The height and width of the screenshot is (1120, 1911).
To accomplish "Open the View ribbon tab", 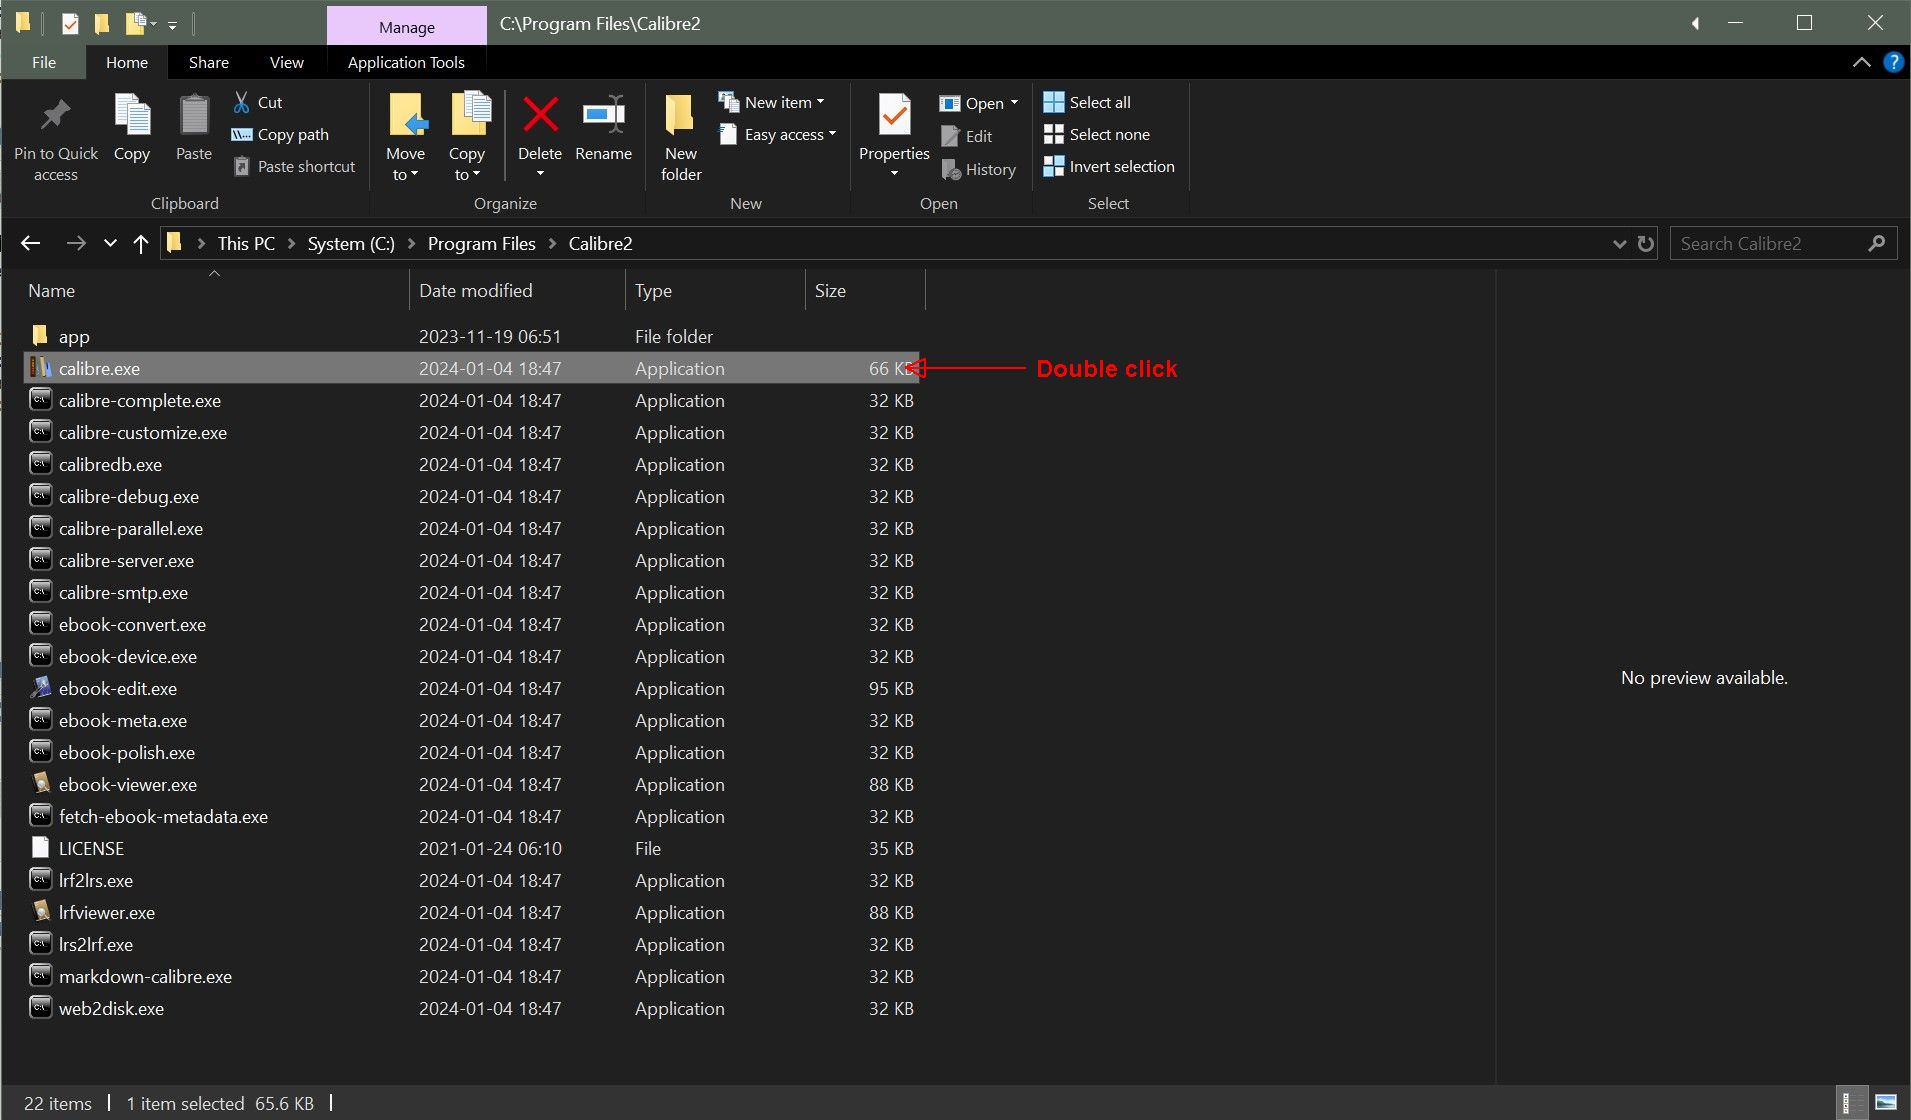I will pyautogui.click(x=286, y=62).
